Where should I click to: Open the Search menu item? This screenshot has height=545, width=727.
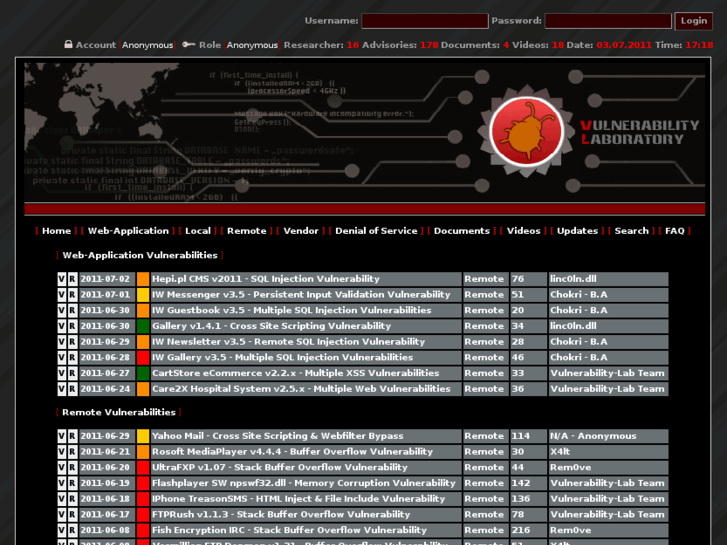click(631, 231)
